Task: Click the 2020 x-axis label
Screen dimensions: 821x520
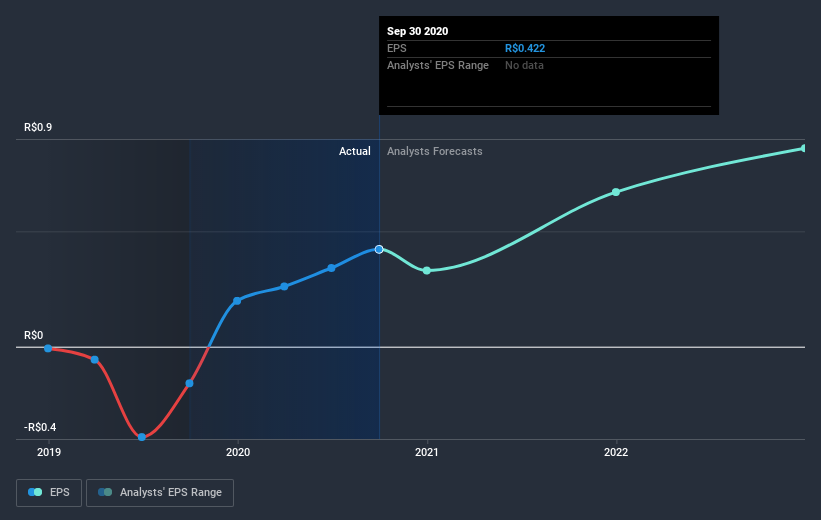Action: (238, 452)
